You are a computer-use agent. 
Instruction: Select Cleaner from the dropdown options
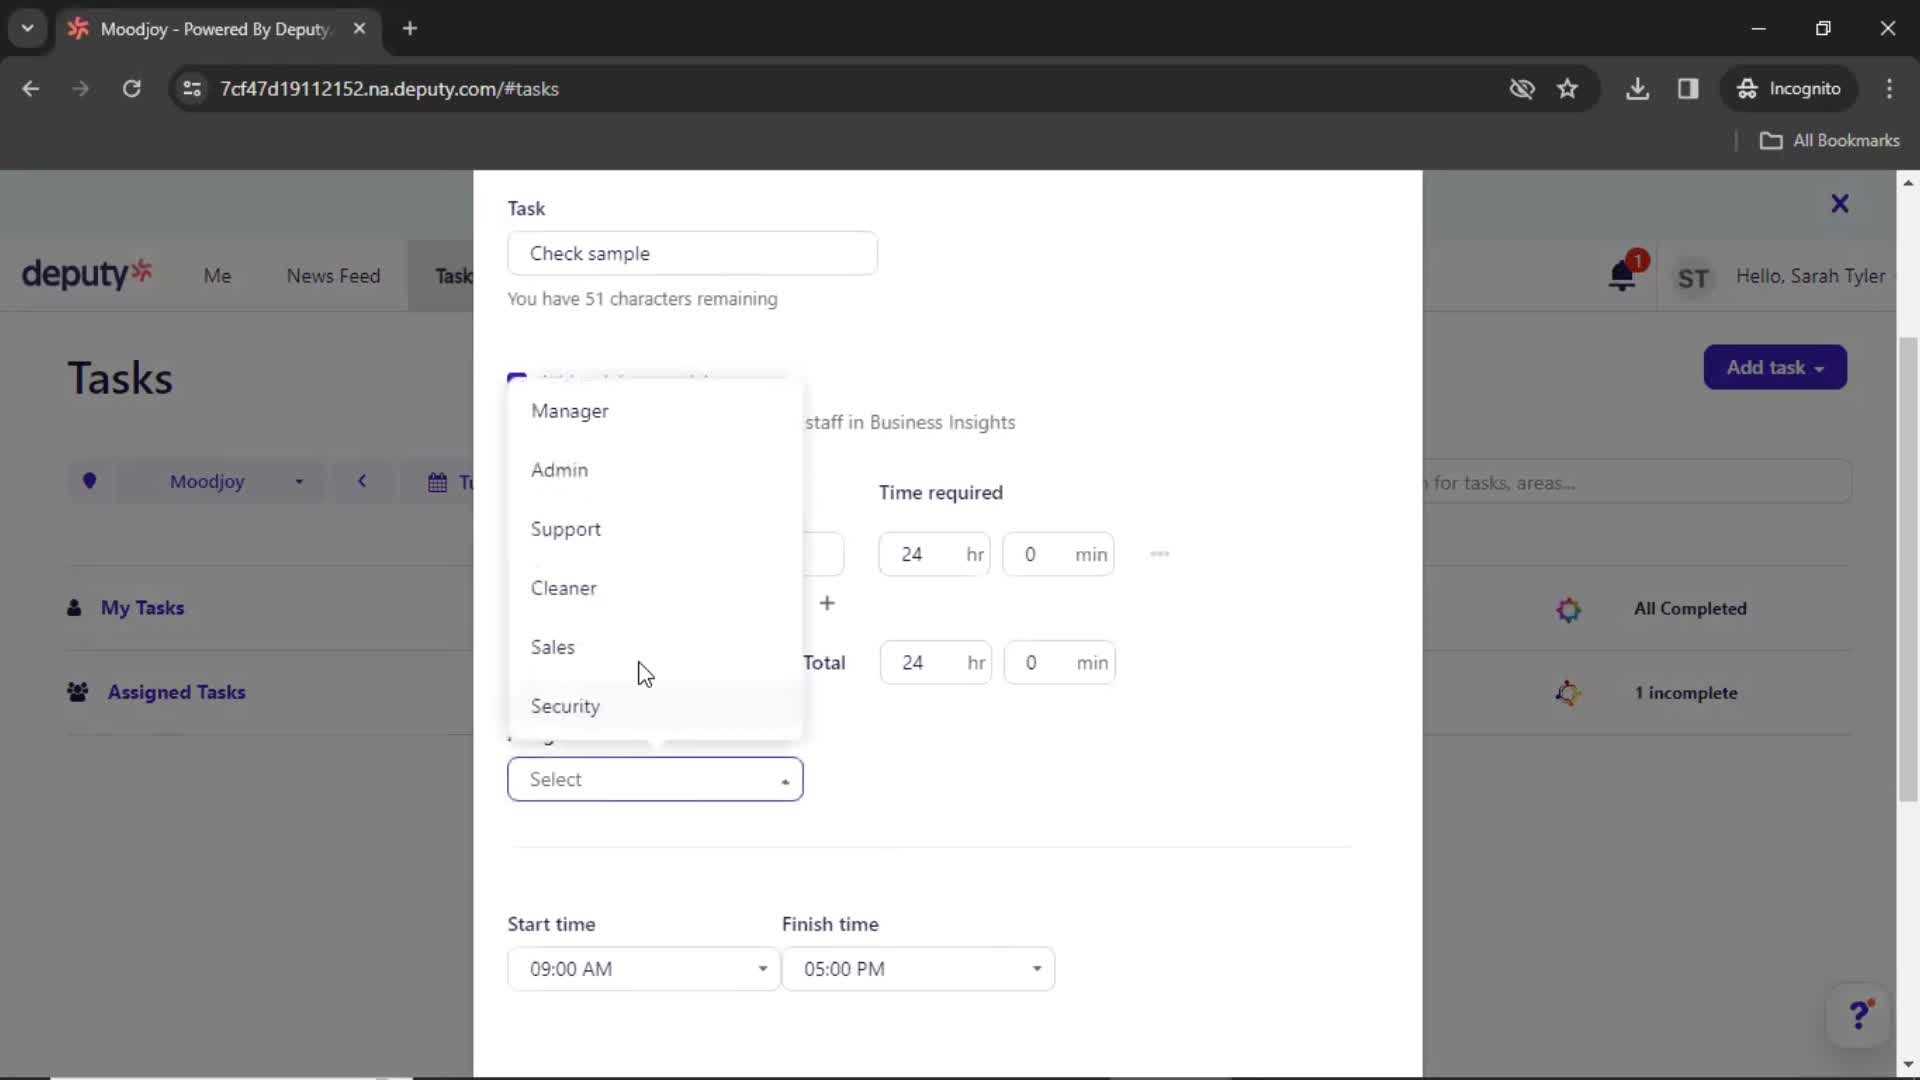(x=655, y=588)
